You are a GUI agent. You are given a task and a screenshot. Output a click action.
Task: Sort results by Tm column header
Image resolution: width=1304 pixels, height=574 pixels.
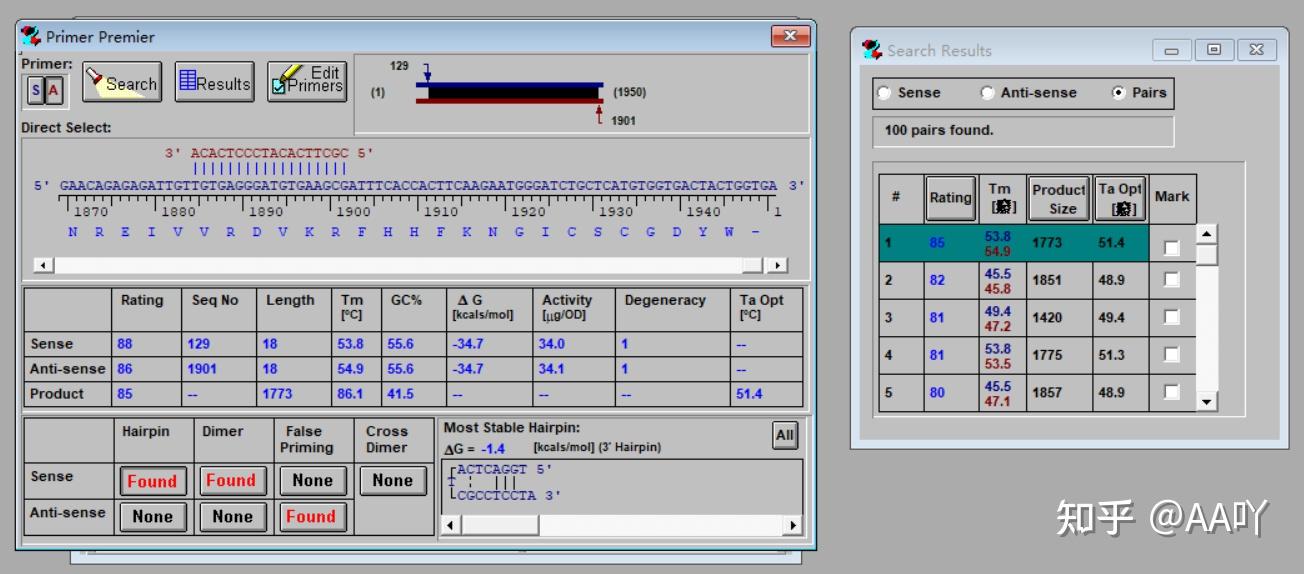(1000, 198)
